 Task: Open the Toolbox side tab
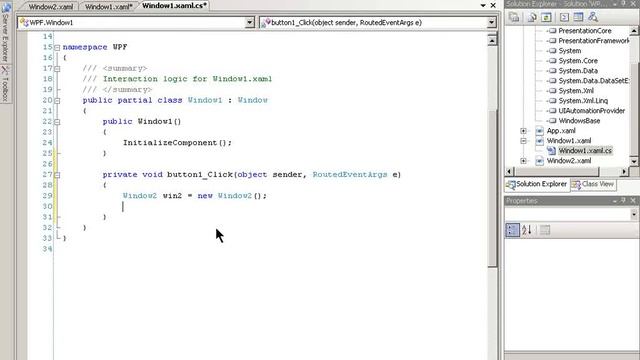coord(5,84)
